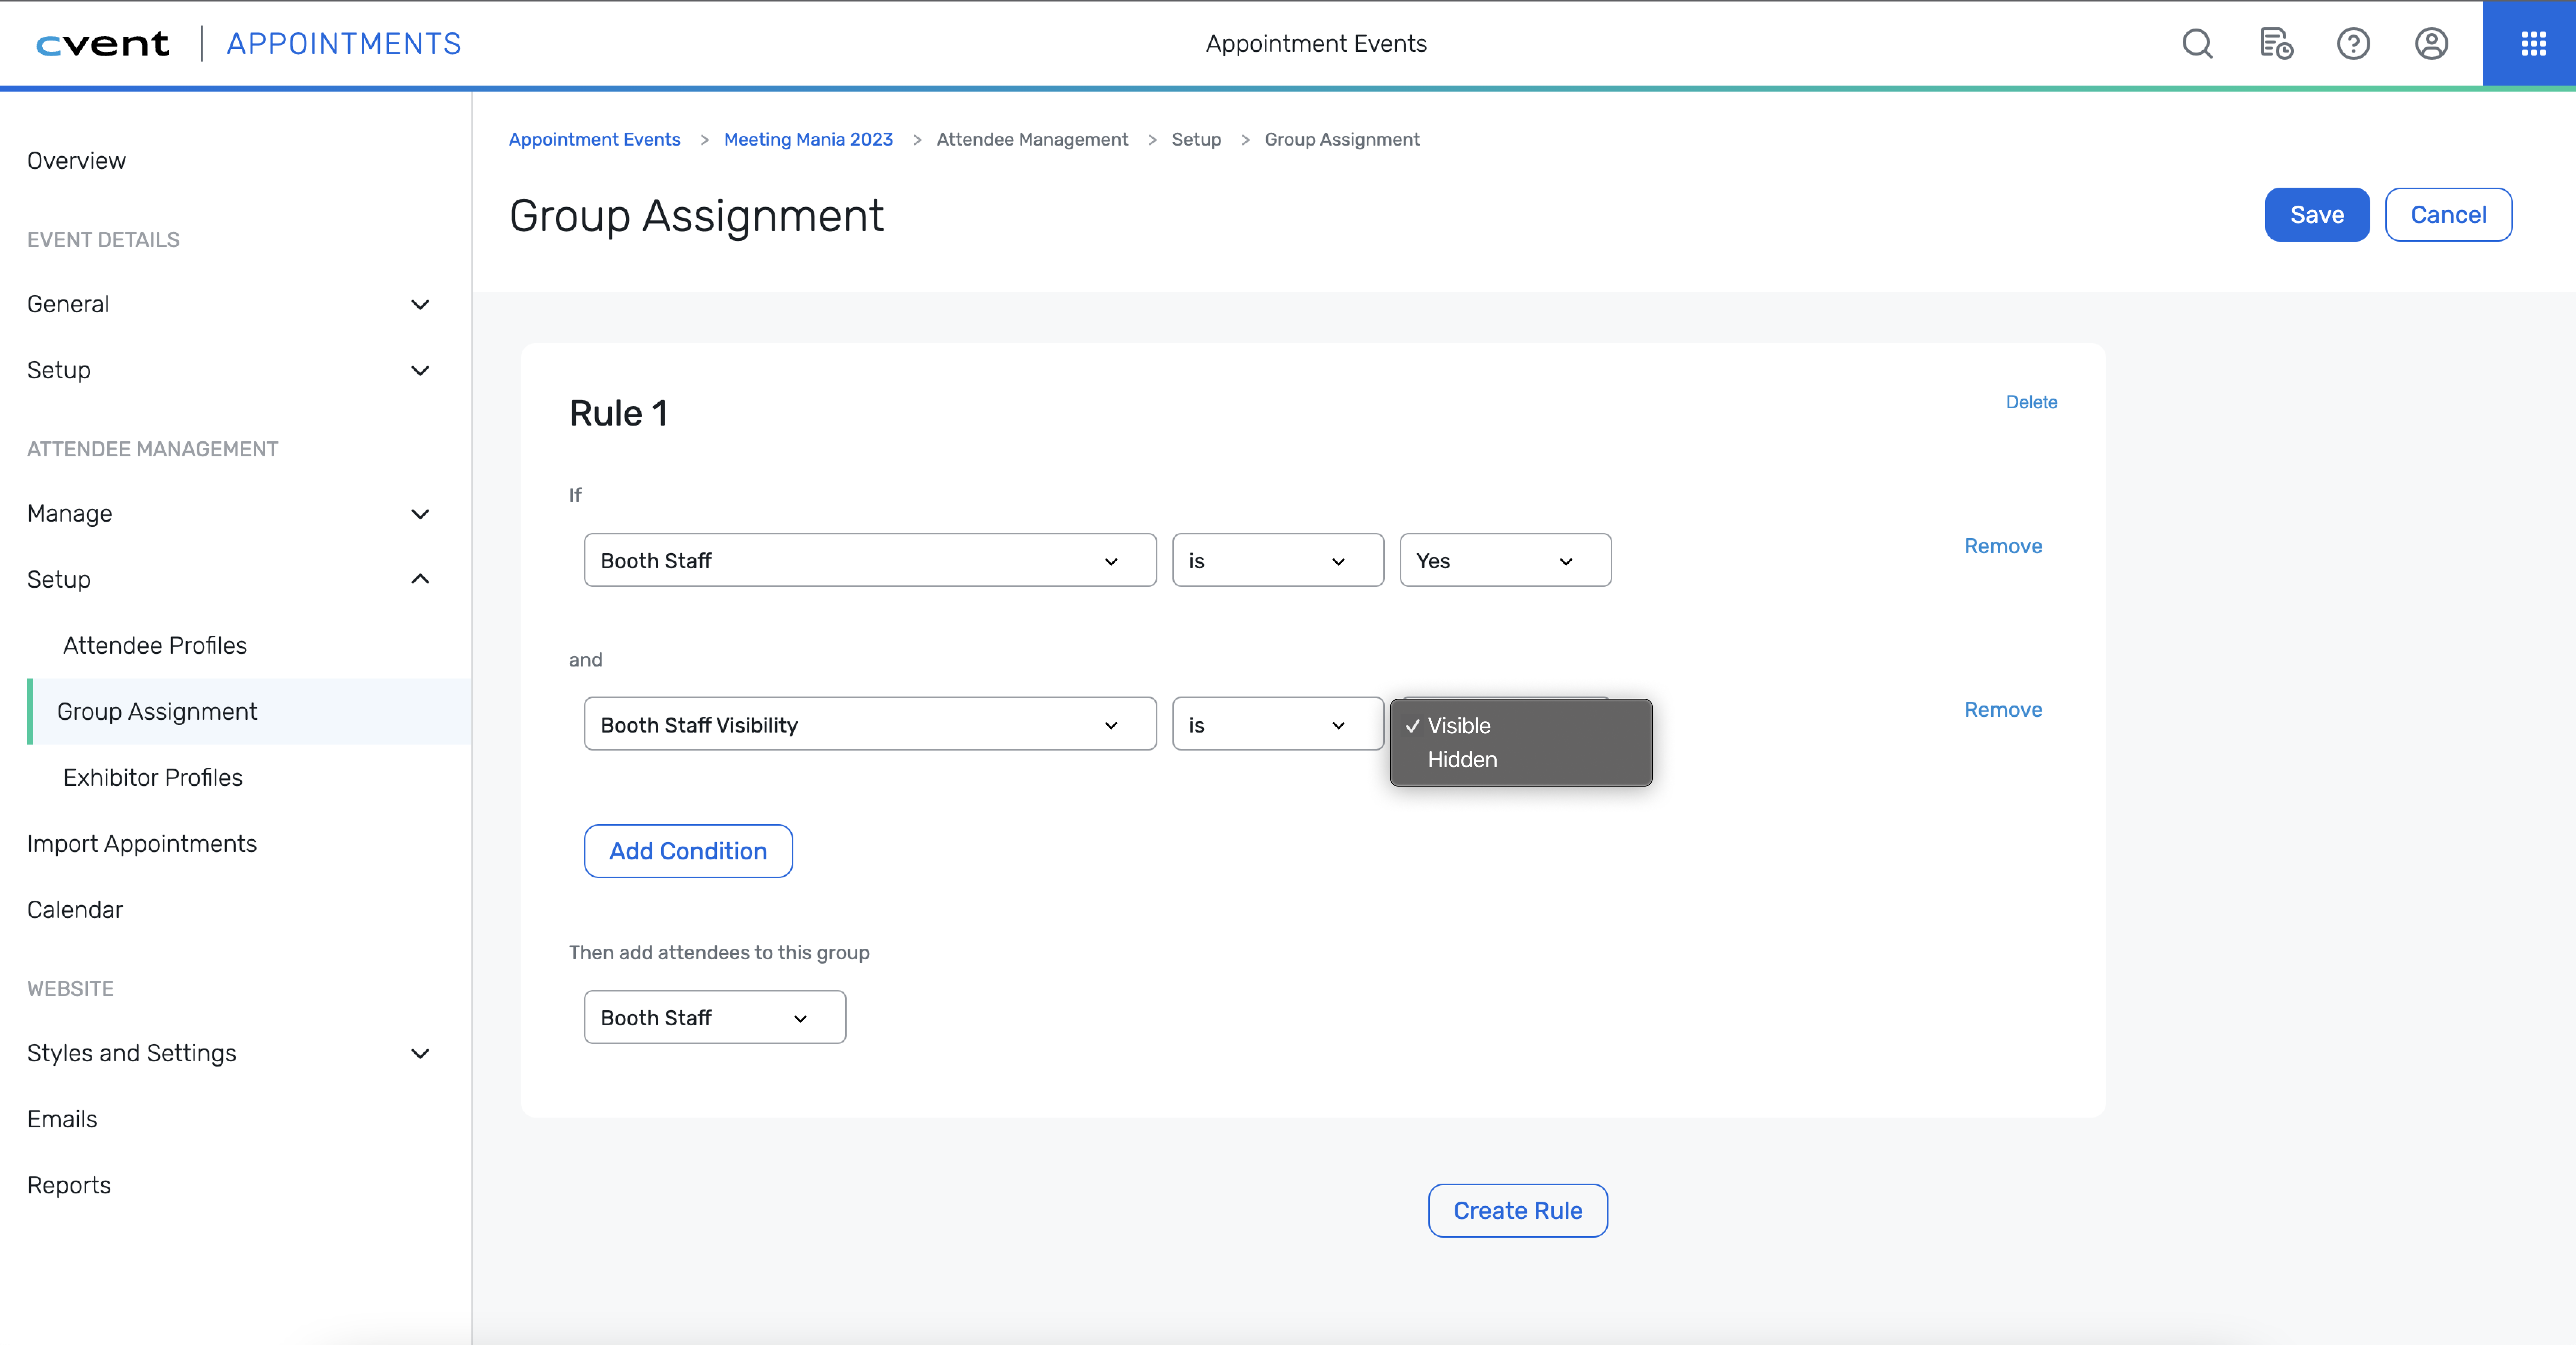Click the Rule 1 heading
The height and width of the screenshot is (1345, 2576).
click(619, 413)
